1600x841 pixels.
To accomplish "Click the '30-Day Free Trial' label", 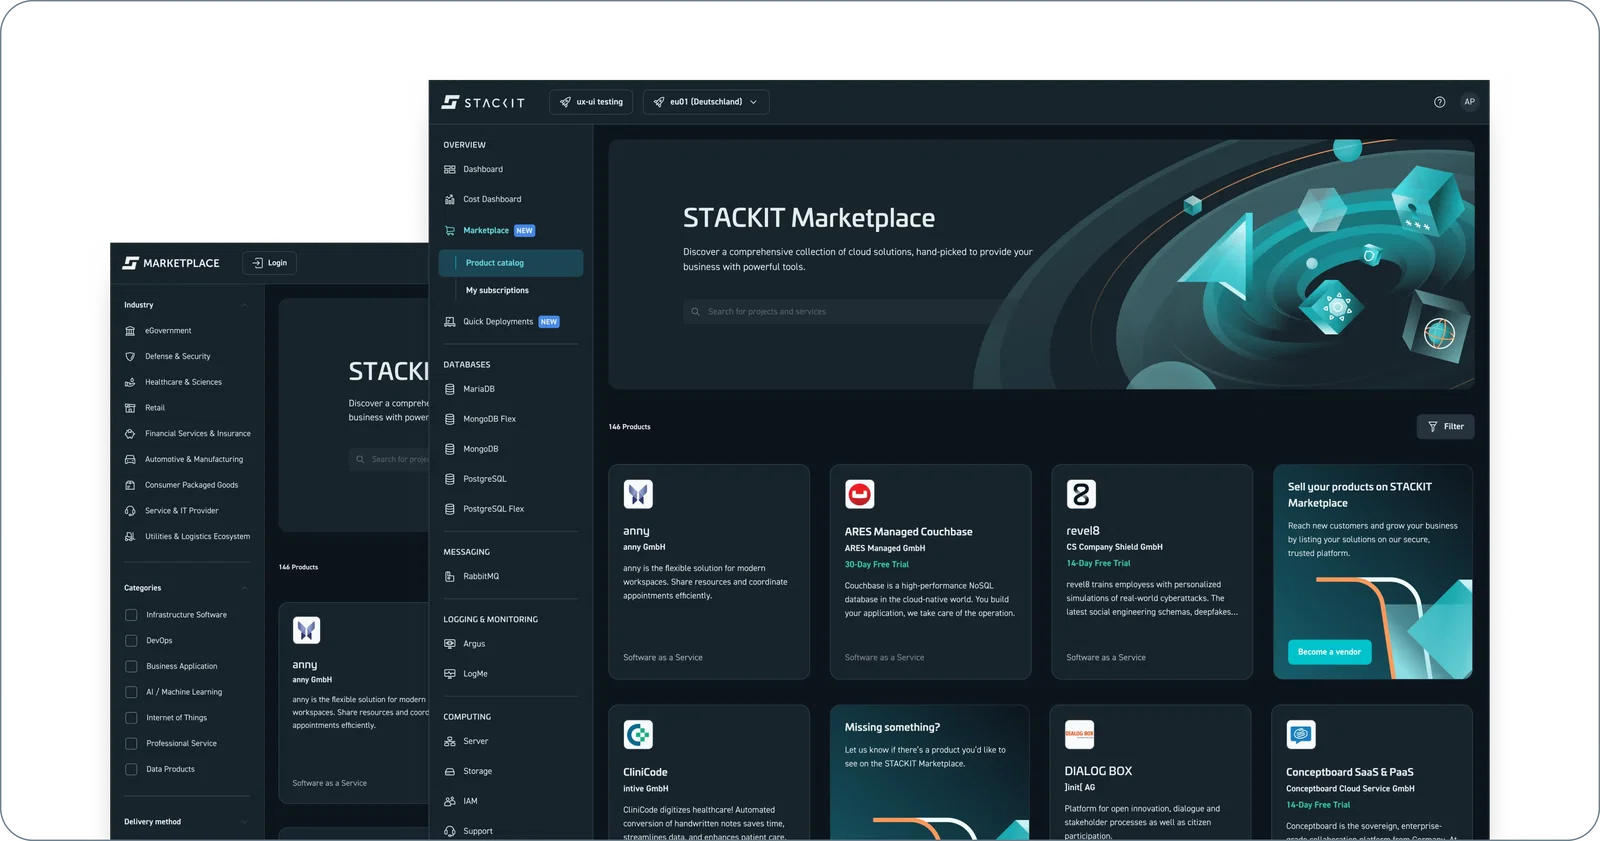I will [877, 565].
